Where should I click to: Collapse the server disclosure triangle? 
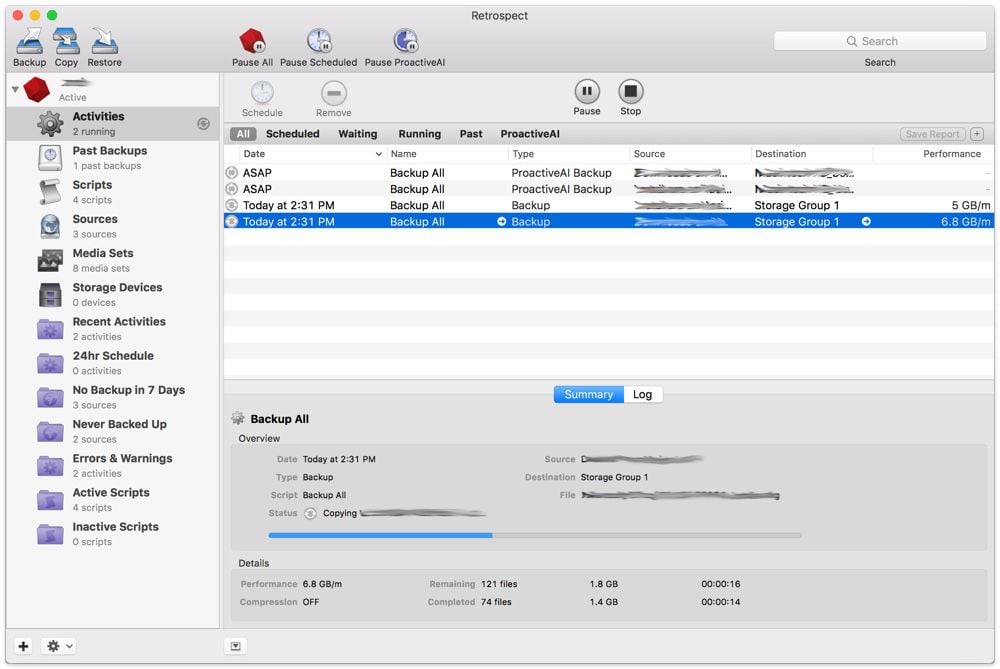15,89
